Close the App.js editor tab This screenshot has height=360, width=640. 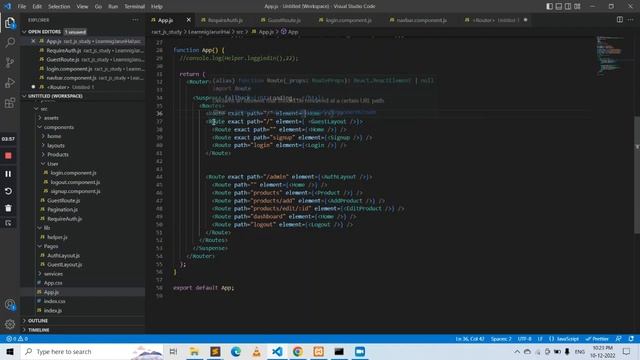(189, 20)
